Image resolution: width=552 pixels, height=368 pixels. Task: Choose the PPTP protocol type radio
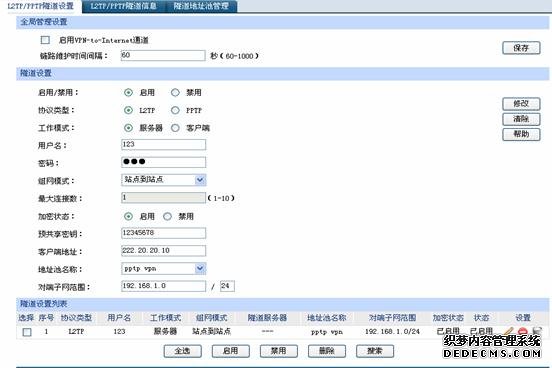pos(175,110)
